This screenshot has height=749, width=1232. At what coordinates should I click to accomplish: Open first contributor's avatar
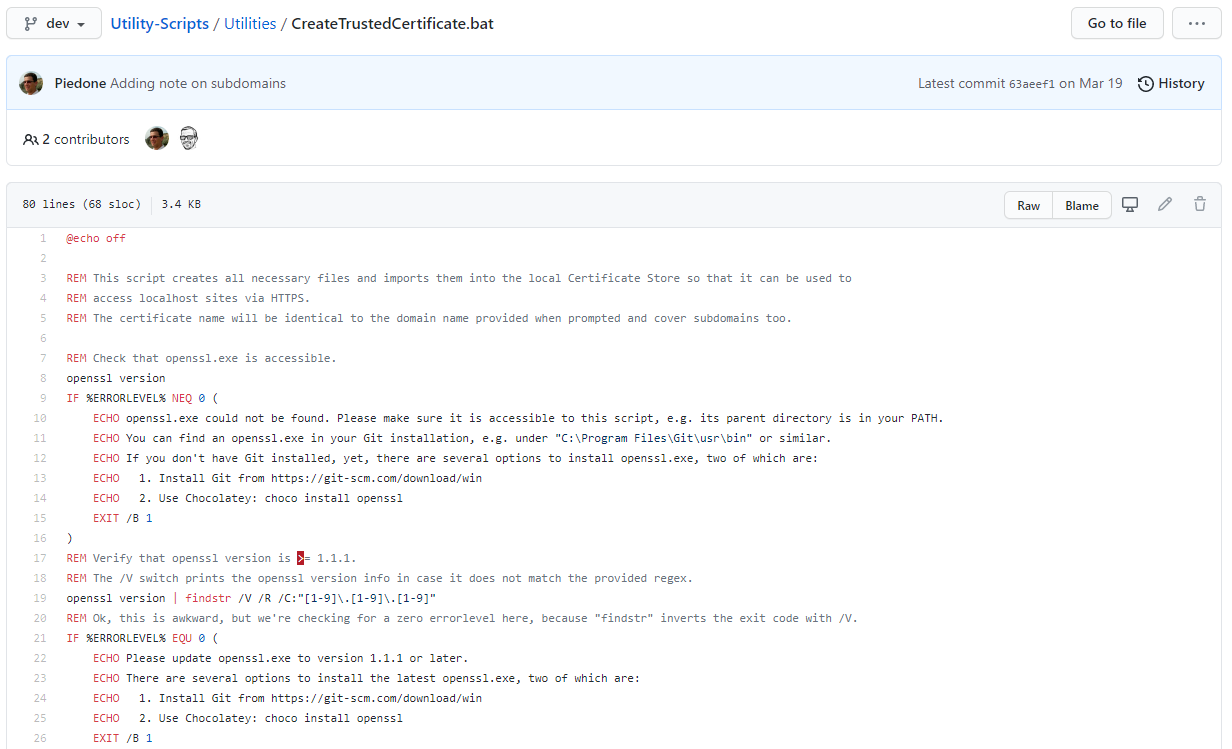pos(157,139)
